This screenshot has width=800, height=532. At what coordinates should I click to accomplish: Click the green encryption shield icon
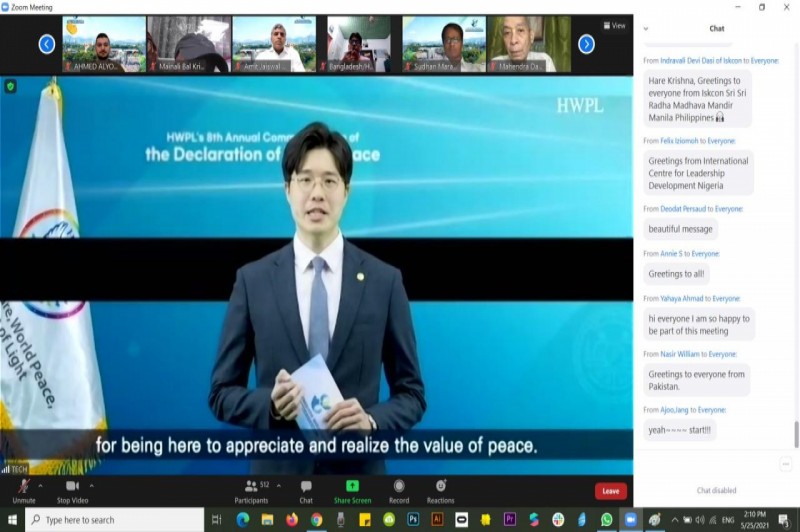[11, 87]
